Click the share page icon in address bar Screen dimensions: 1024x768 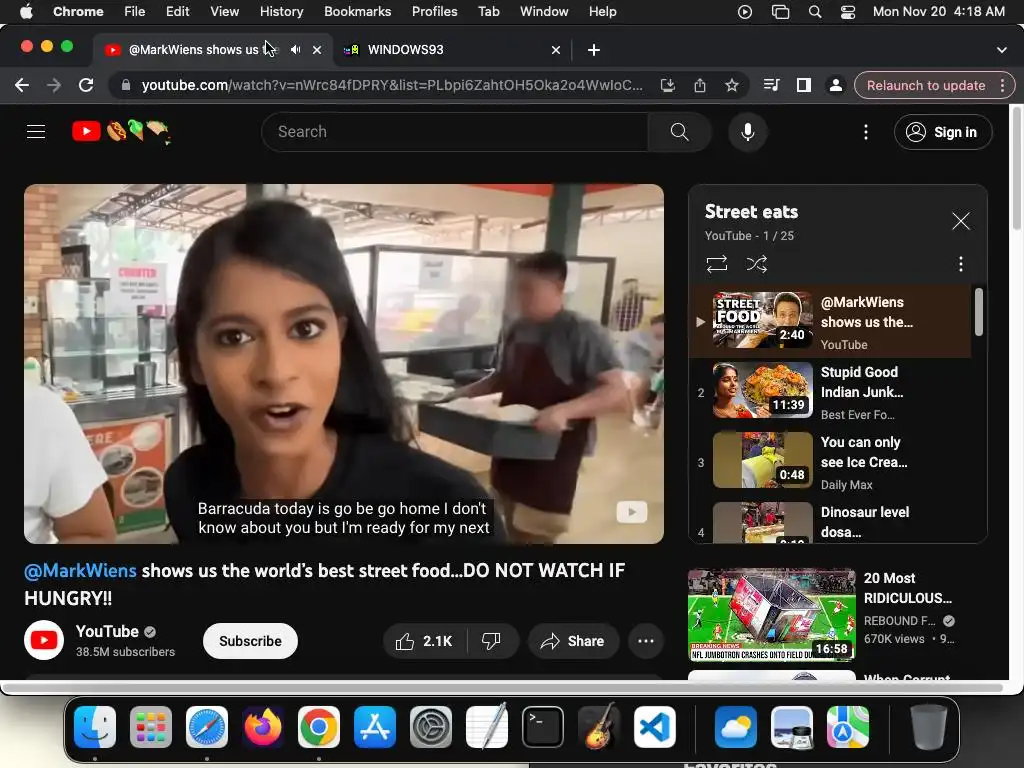(x=699, y=86)
